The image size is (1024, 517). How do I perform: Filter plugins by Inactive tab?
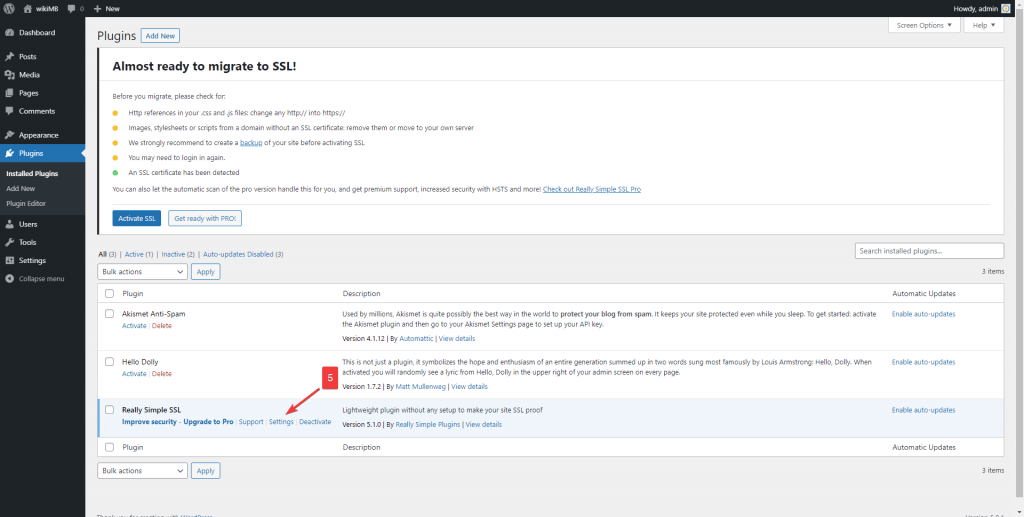pos(177,254)
